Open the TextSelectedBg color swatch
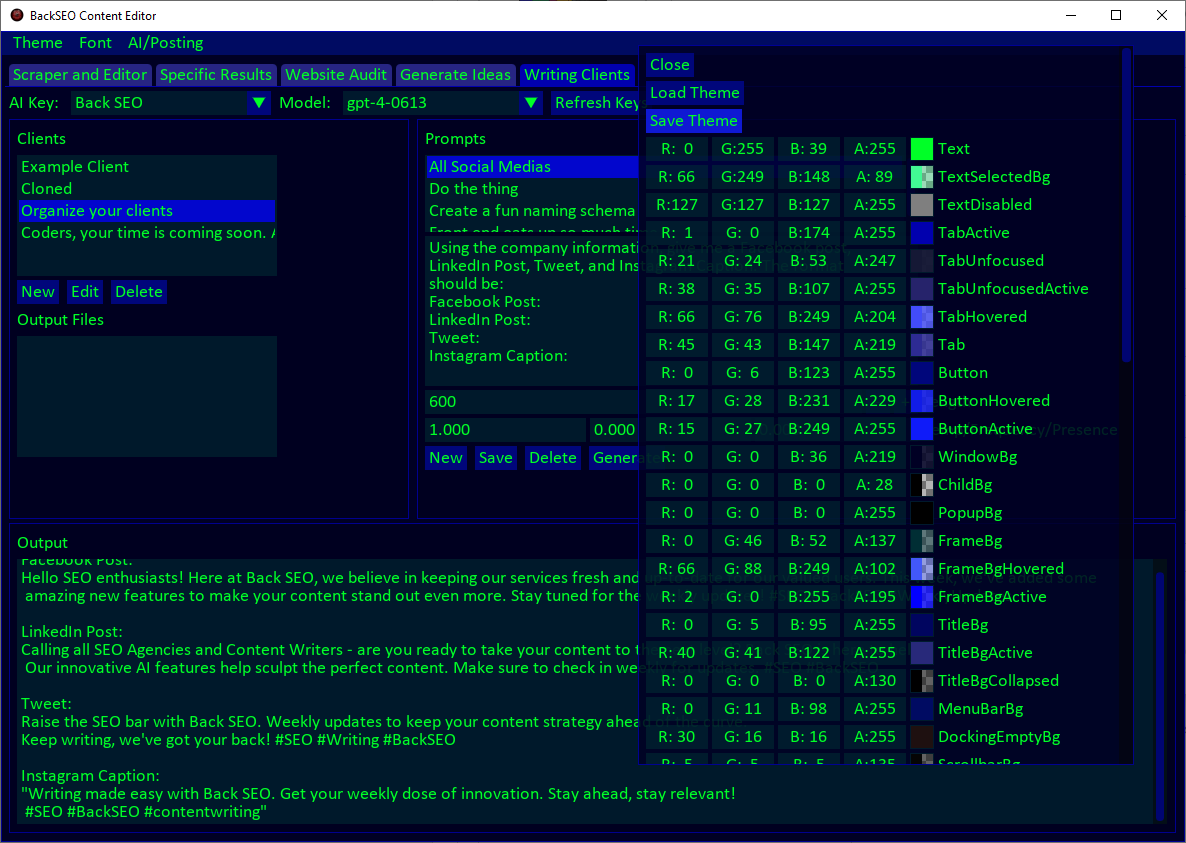The image size is (1186, 843). click(921, 177)
